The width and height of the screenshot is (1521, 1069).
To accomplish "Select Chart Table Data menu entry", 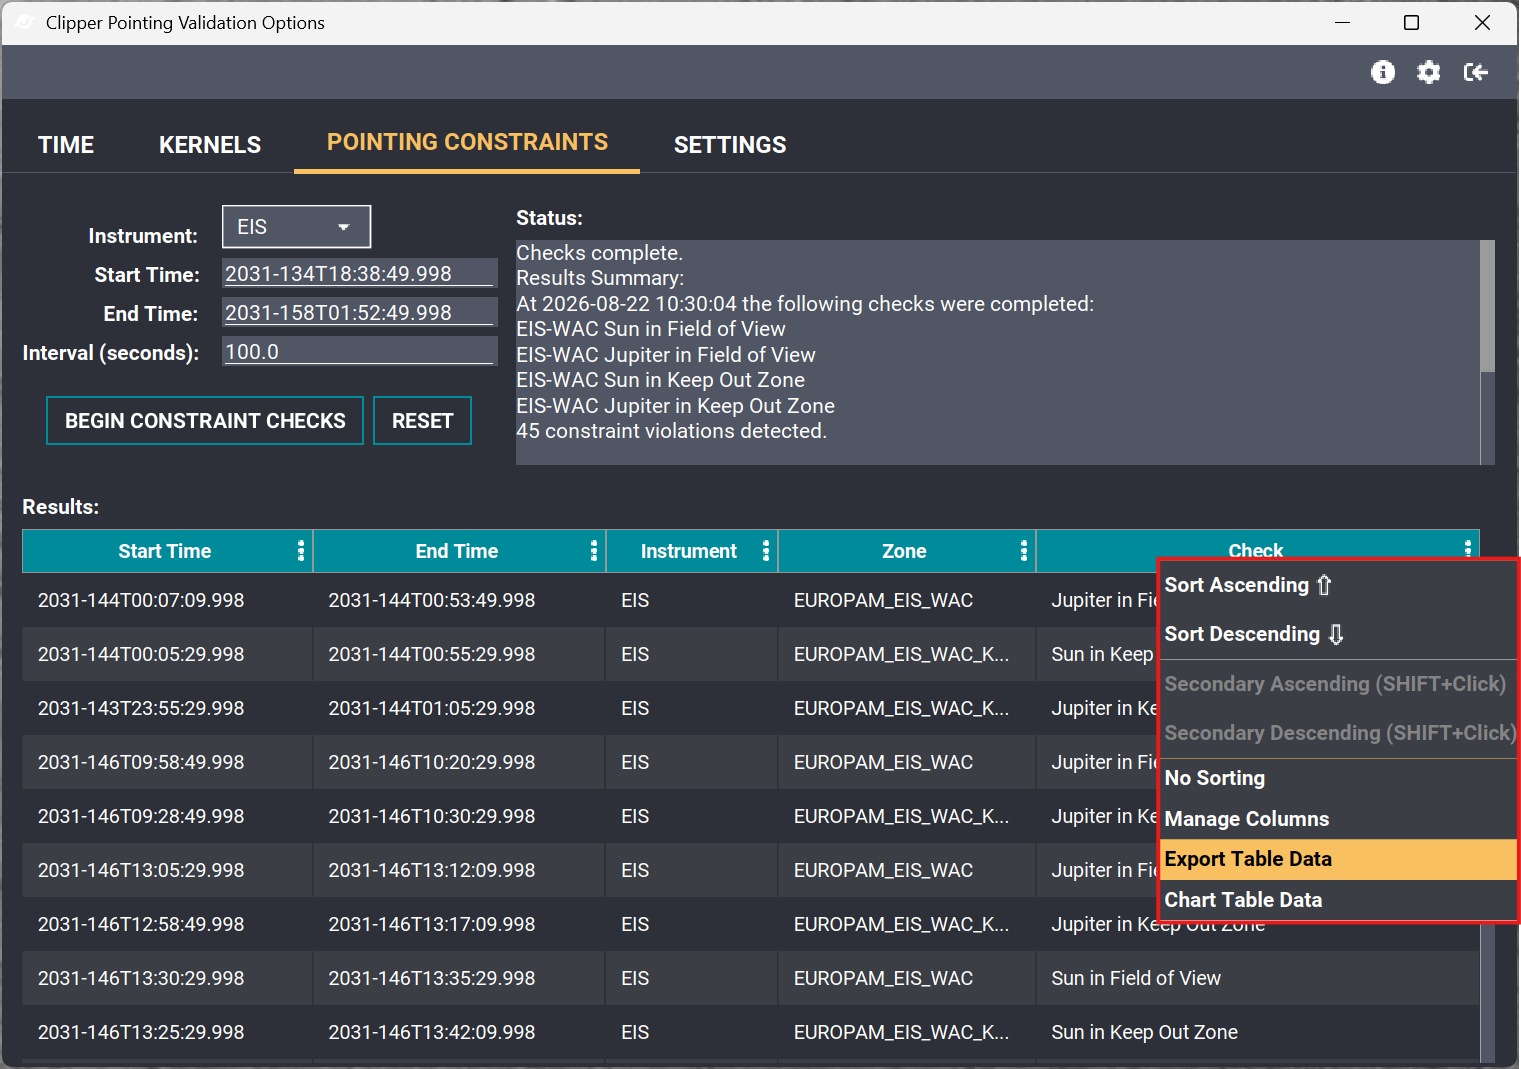I will click(1338, 900).
